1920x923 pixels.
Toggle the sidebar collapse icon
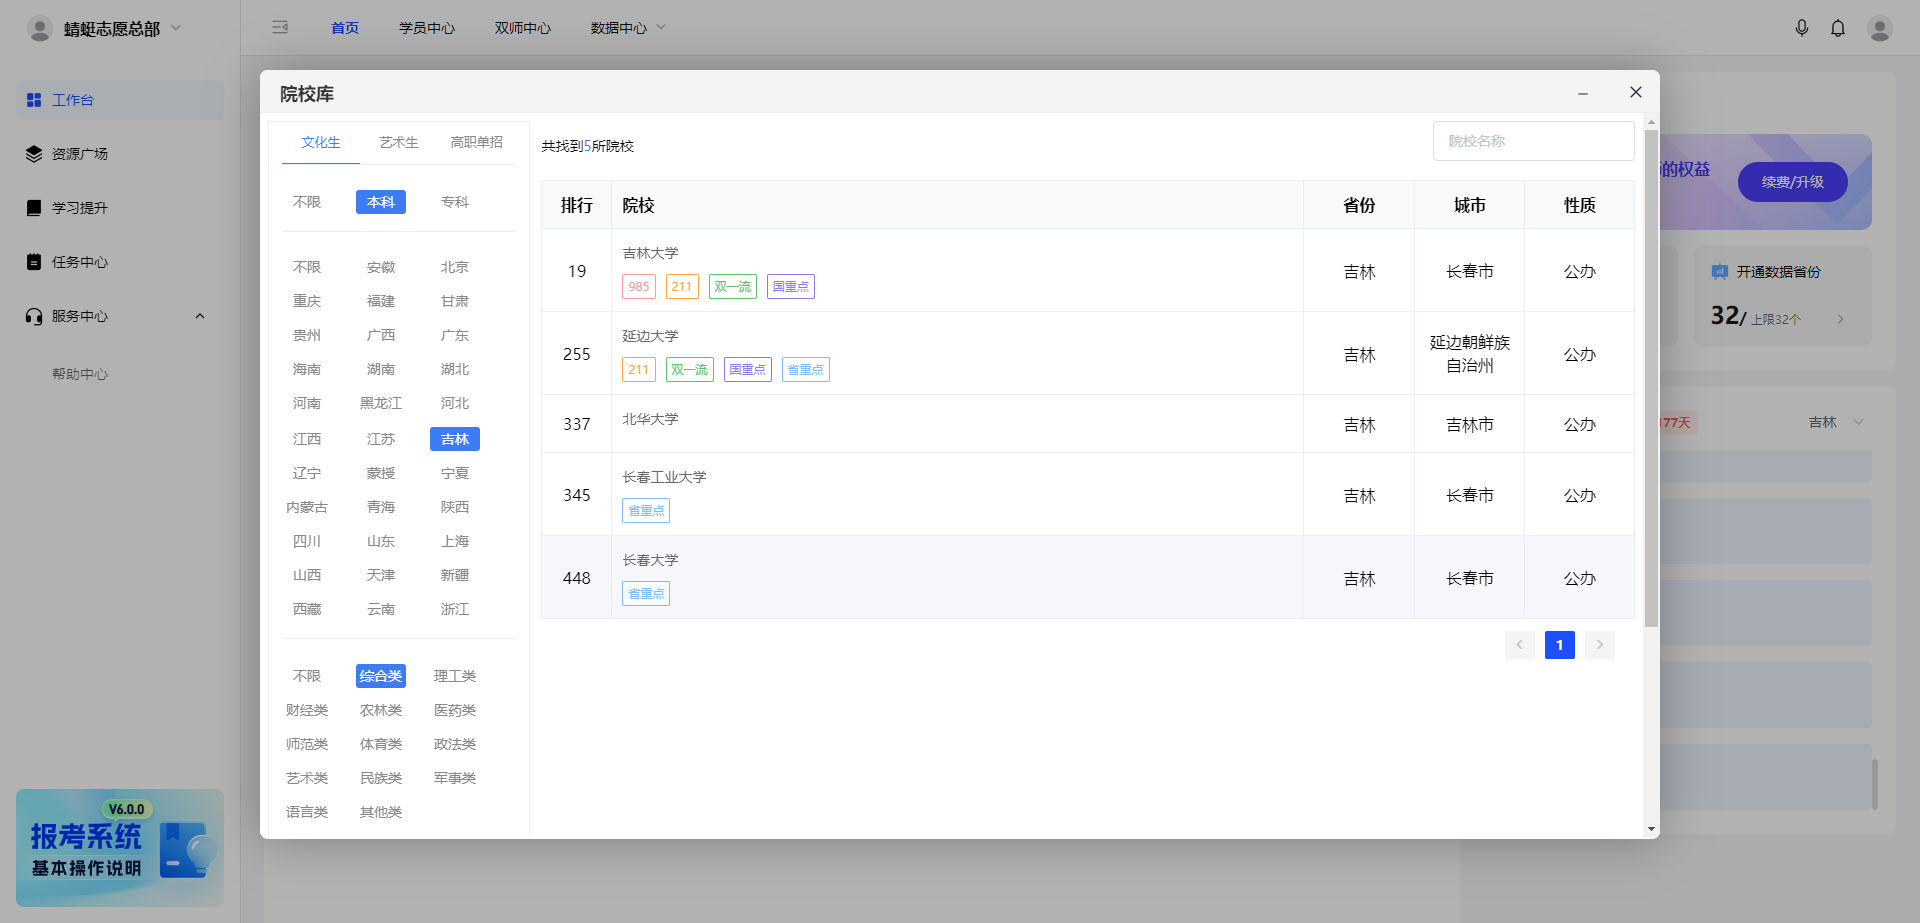click(280, 28)
